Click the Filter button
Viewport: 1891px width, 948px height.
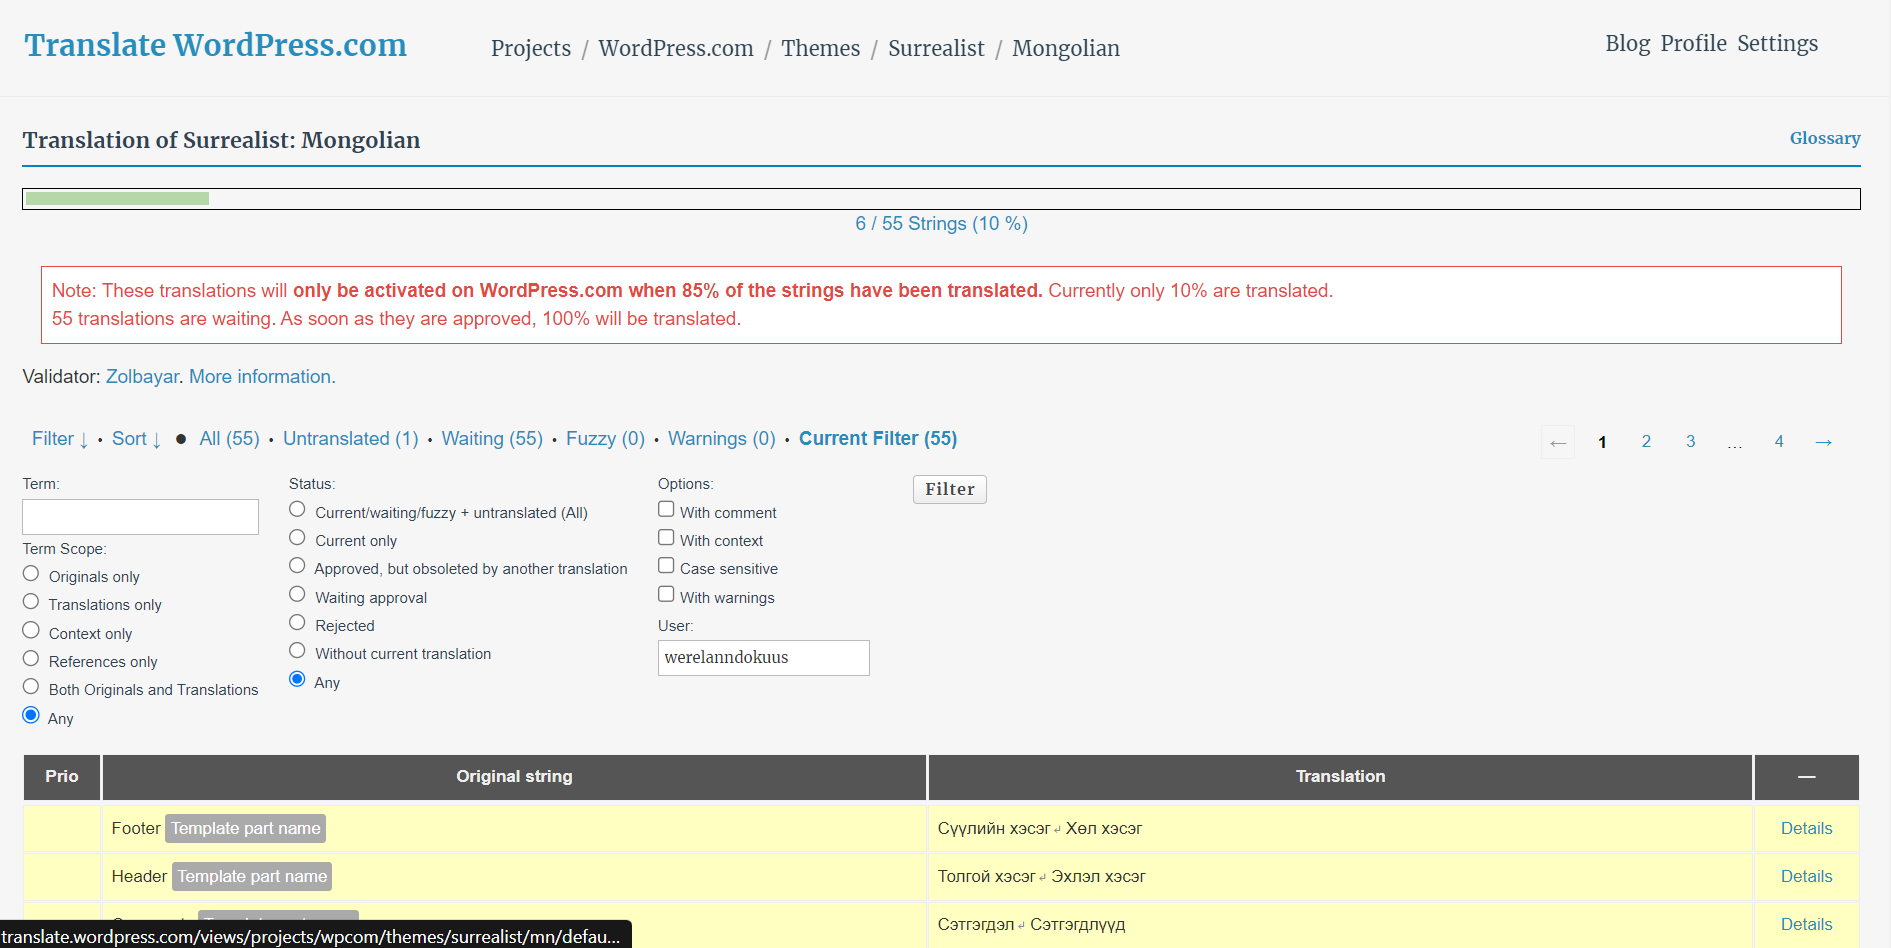(x=950, y=489)
